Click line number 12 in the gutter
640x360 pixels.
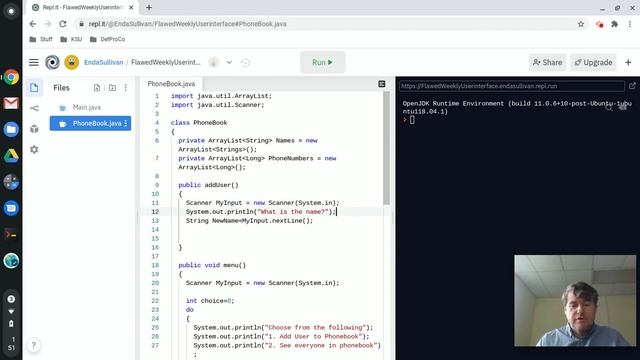click(155, 212)
